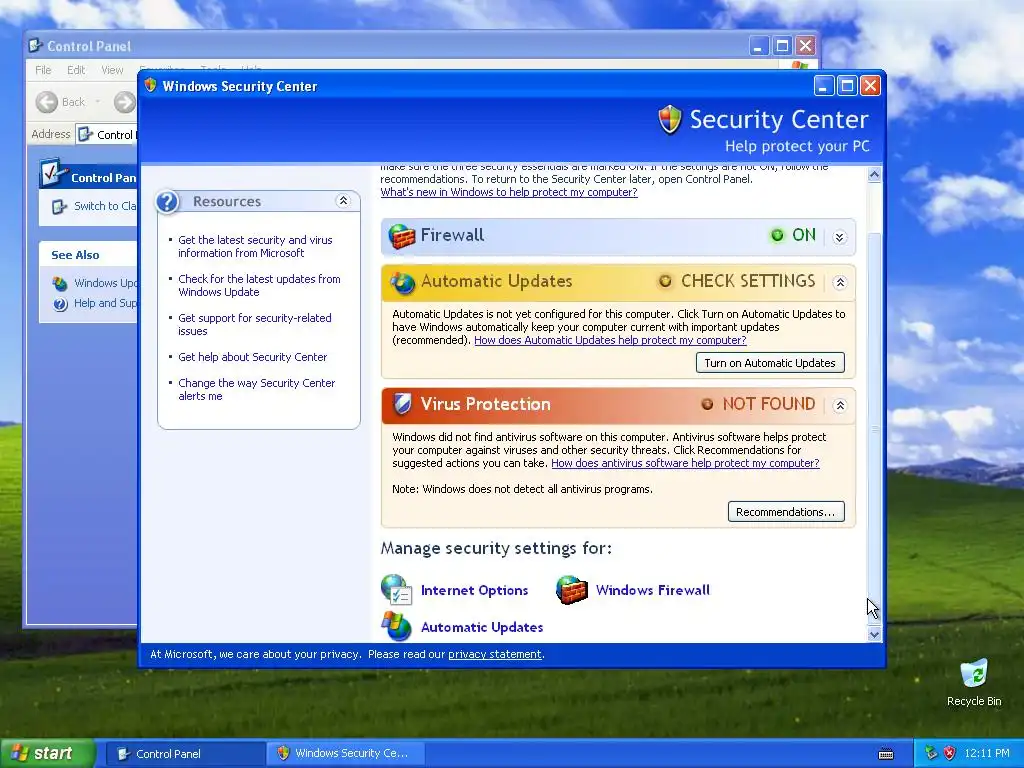Collapse the Virus Protection section chevron
The image size is (1024, 768).
(x=840, y=406)
